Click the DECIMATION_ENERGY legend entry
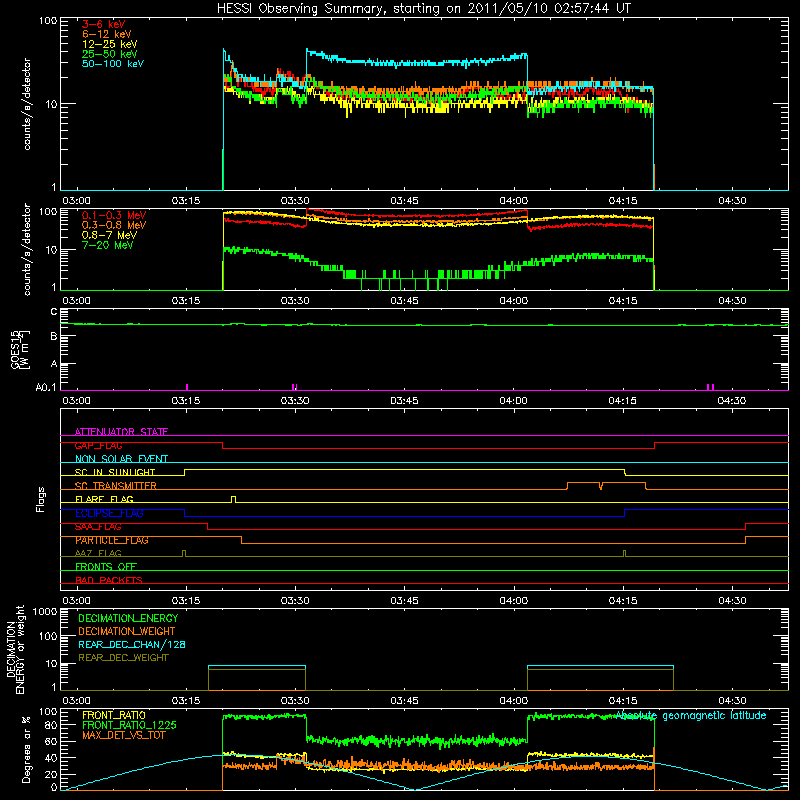800x800 pixels. [128, 618]
